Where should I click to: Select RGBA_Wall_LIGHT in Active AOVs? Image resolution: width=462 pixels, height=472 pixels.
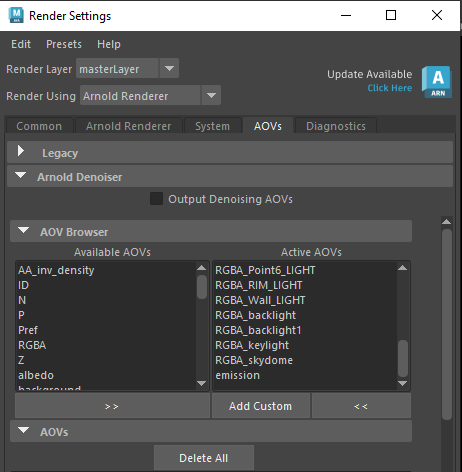click(x=260, y=300)
